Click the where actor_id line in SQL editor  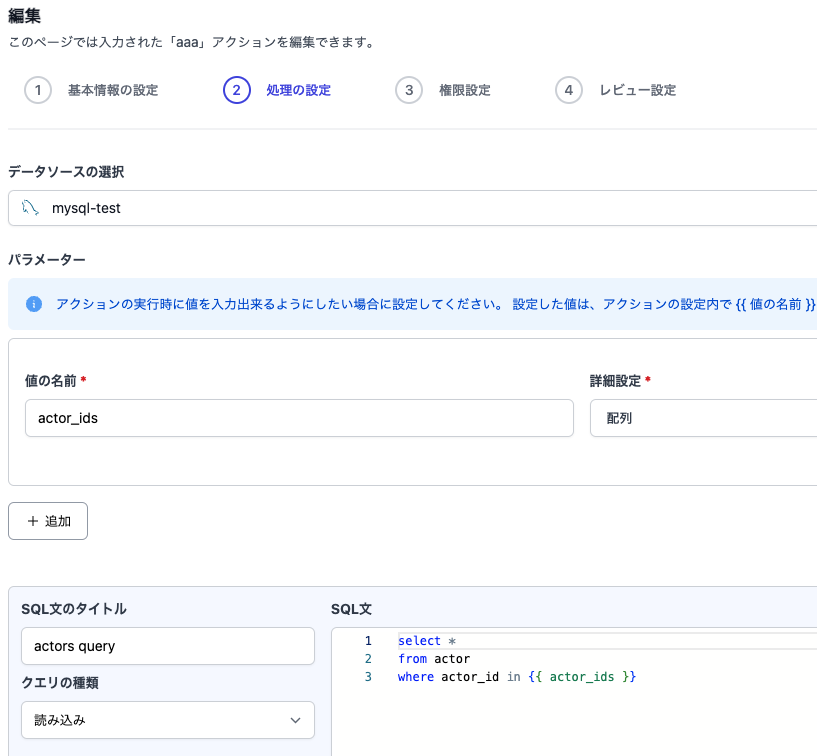[517, 676]
